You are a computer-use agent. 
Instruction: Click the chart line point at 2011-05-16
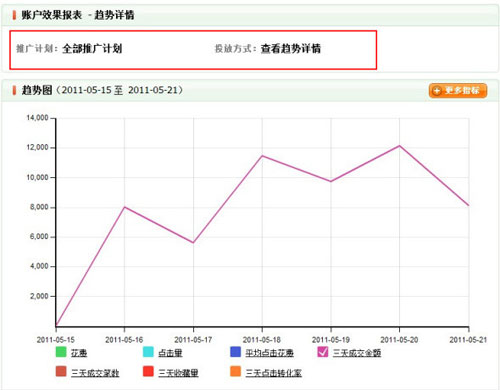[x=125, y=207]
